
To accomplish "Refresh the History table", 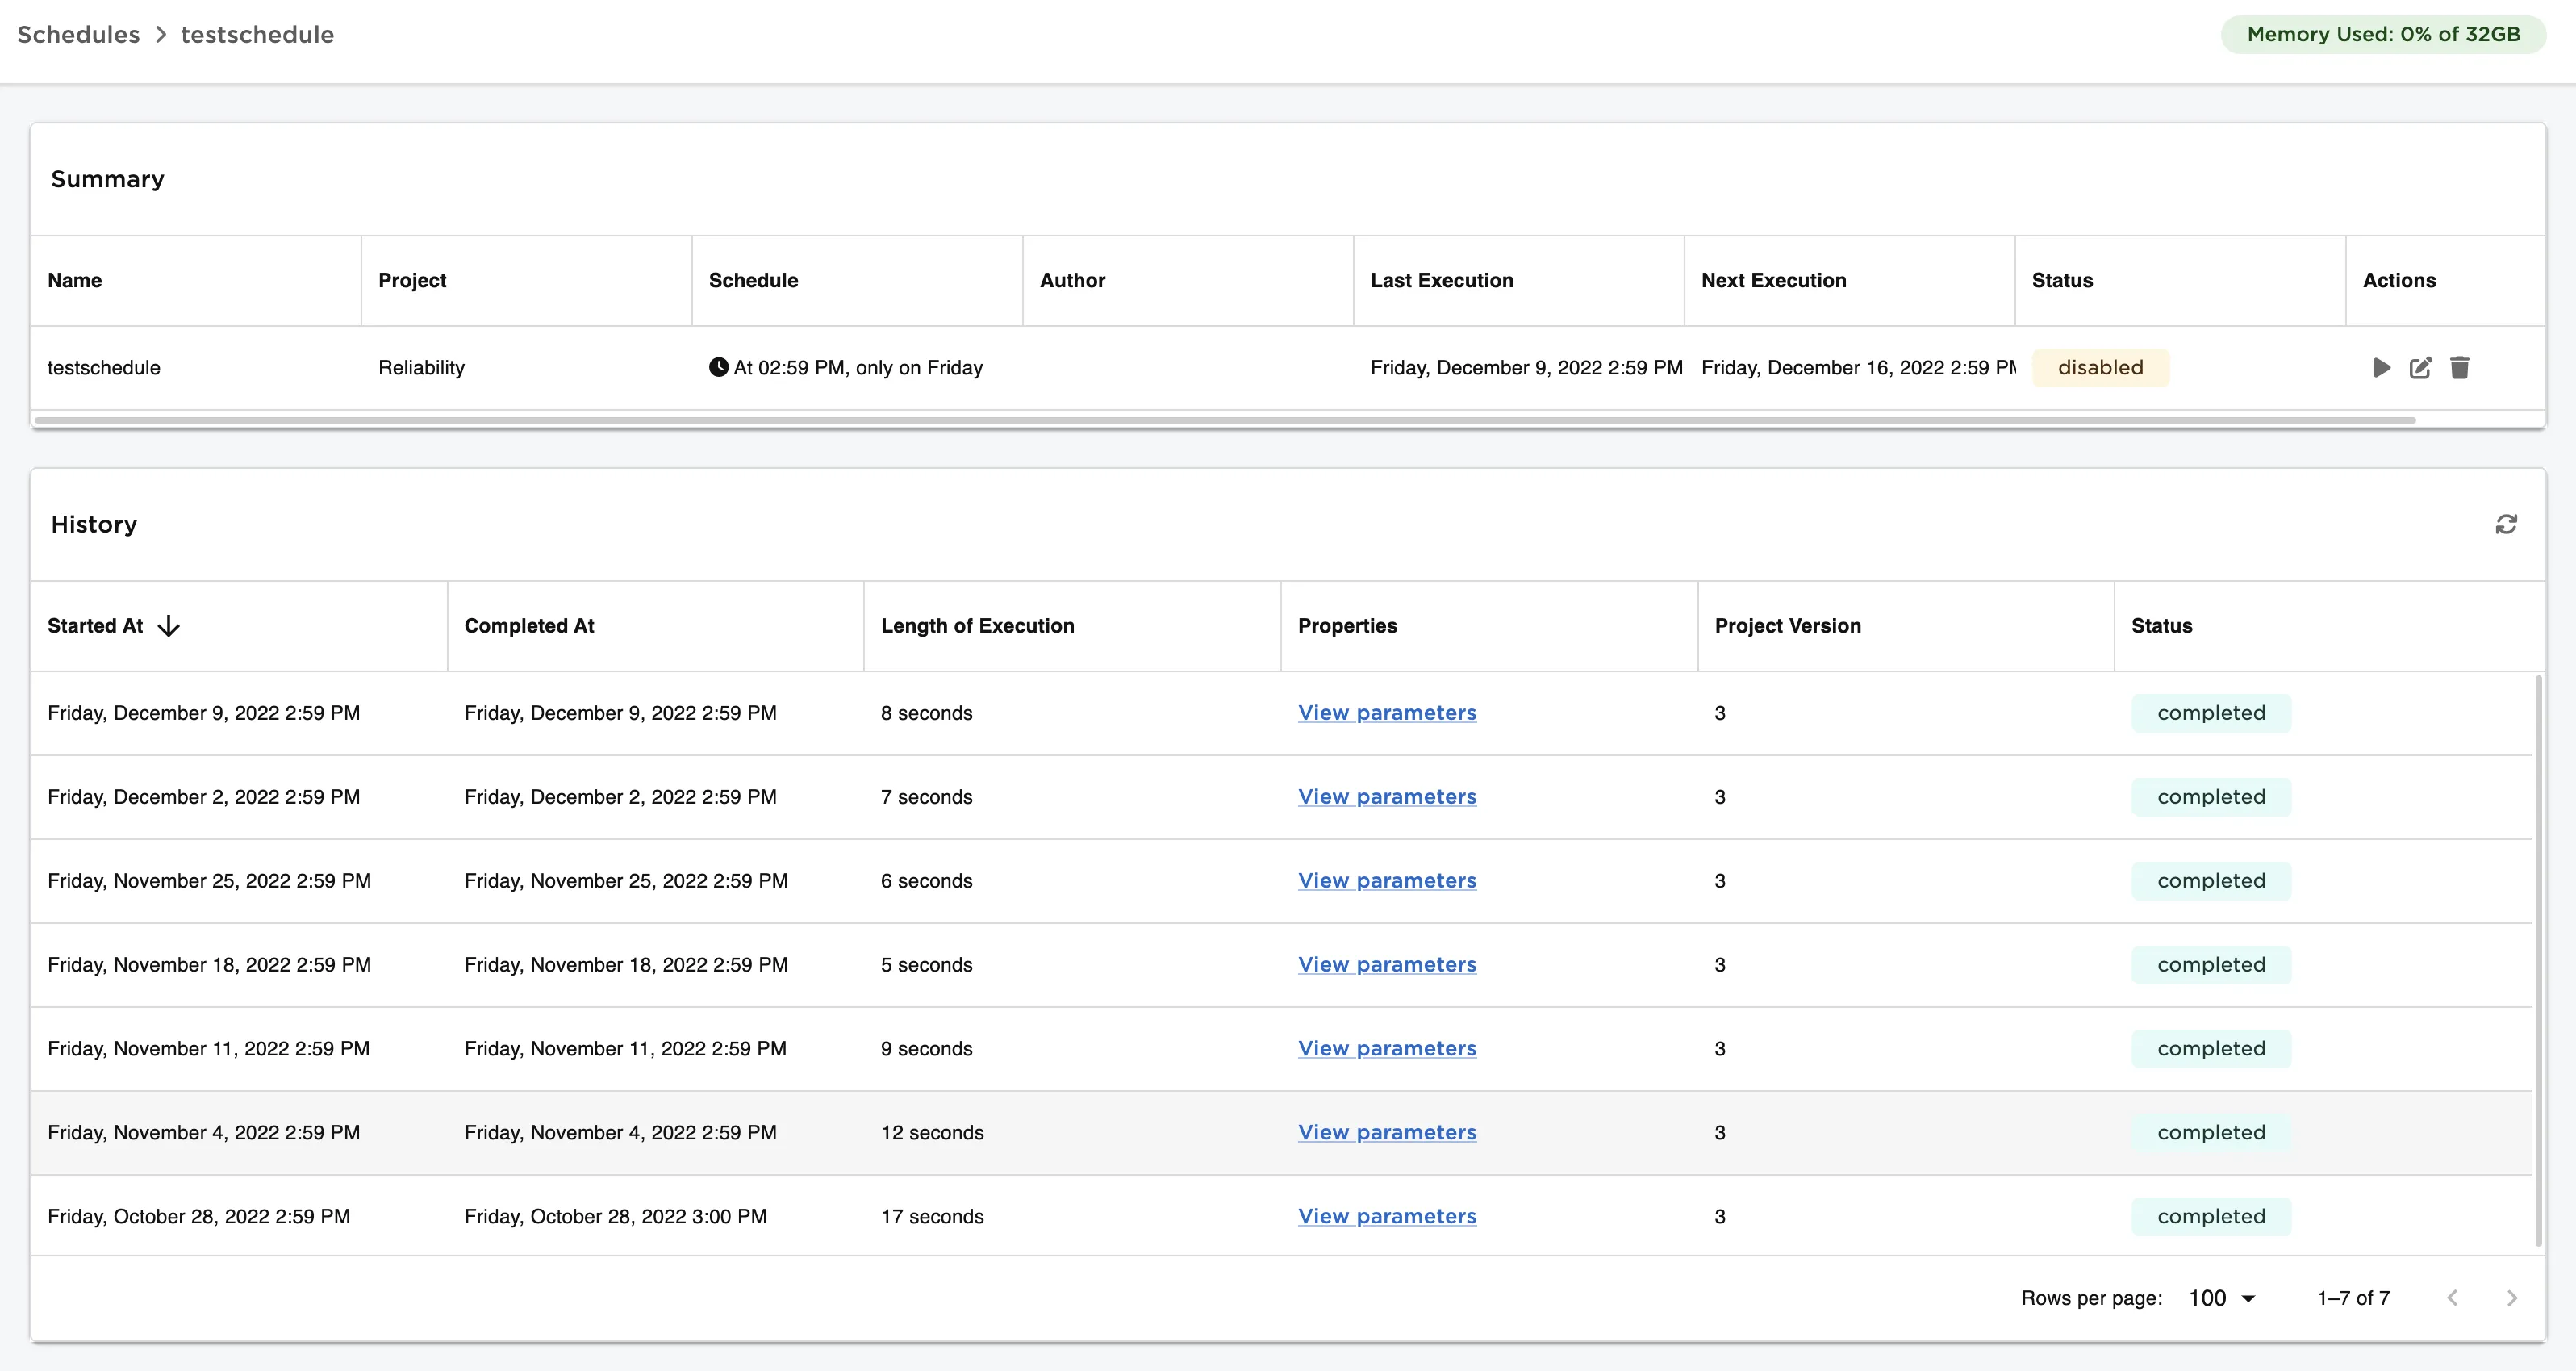I will 2506,525.
